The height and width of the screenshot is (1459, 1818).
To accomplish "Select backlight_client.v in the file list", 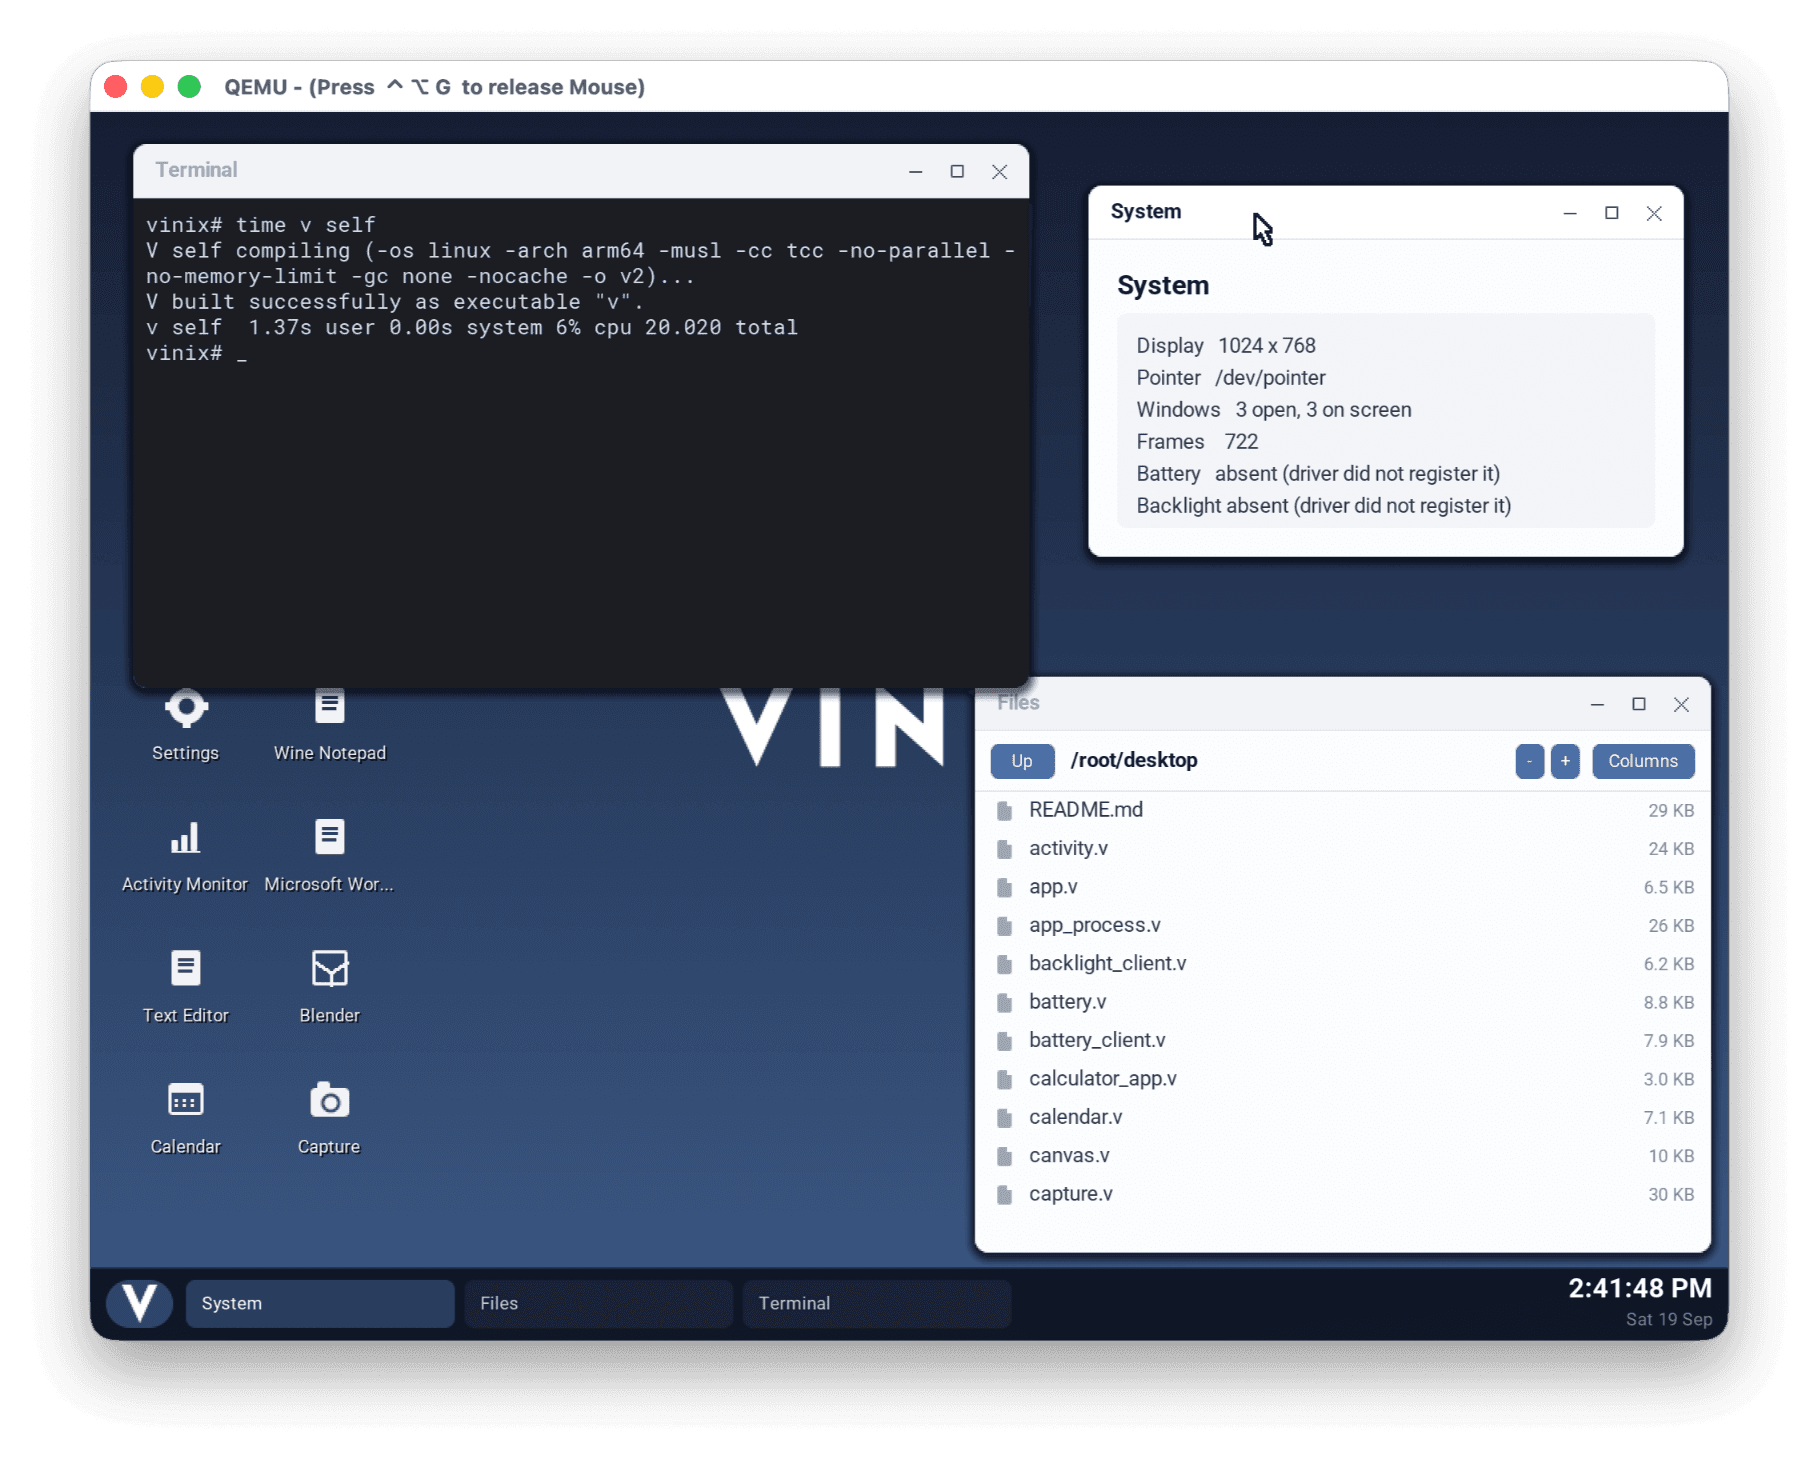I will pos(1343,964).
